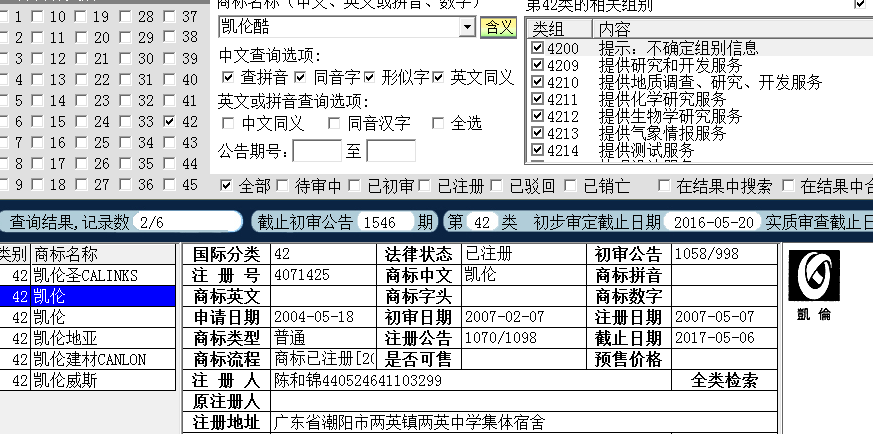The width and height of the screenshot is (873, 434).
Task: Click the 公告期号 start input field
Action: (317, 151)
